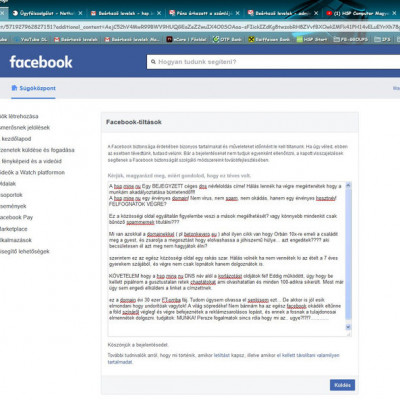Close the Pénz érkezett browser tab
Viewport: 400px width, 400px height.
point(237,13)
